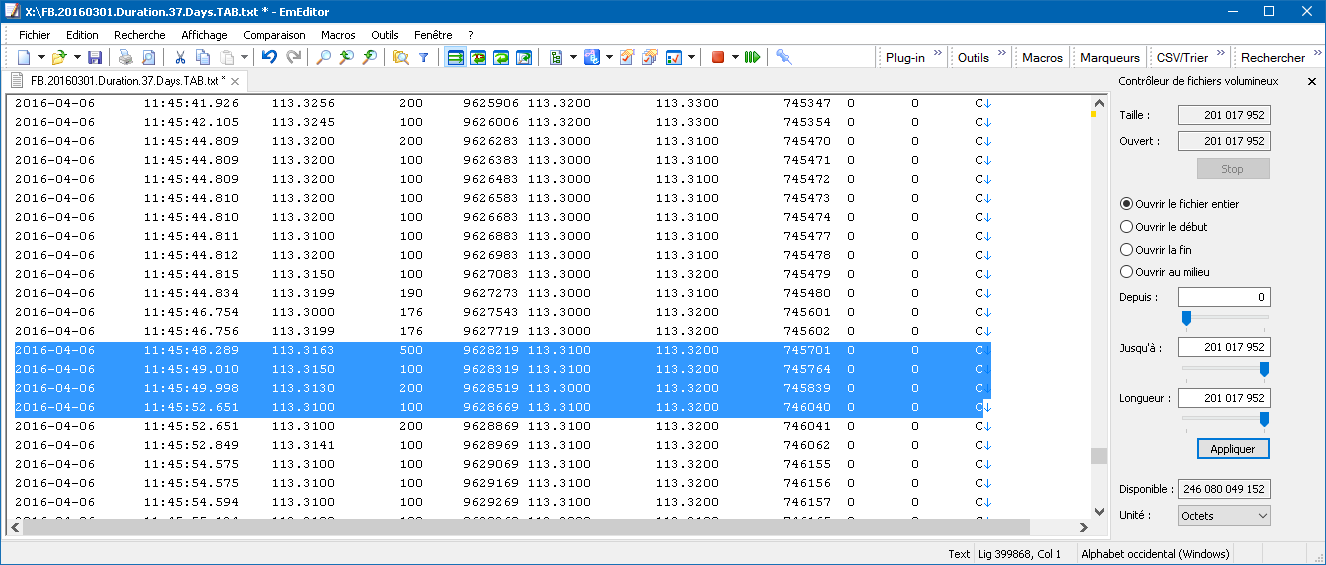This screenshot has width=1326, height=565.
Task: Open the Affichage menu
Action: (x=204, y=35)
